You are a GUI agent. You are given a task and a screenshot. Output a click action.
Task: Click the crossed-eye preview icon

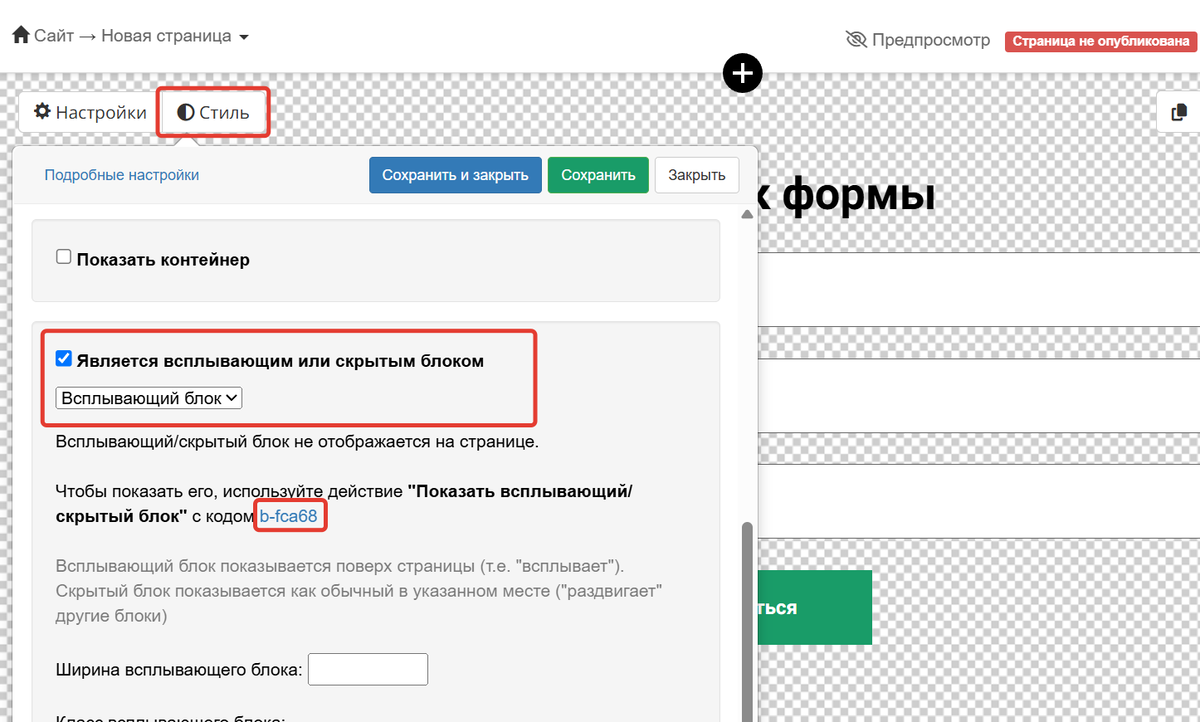tap(856, 40)
